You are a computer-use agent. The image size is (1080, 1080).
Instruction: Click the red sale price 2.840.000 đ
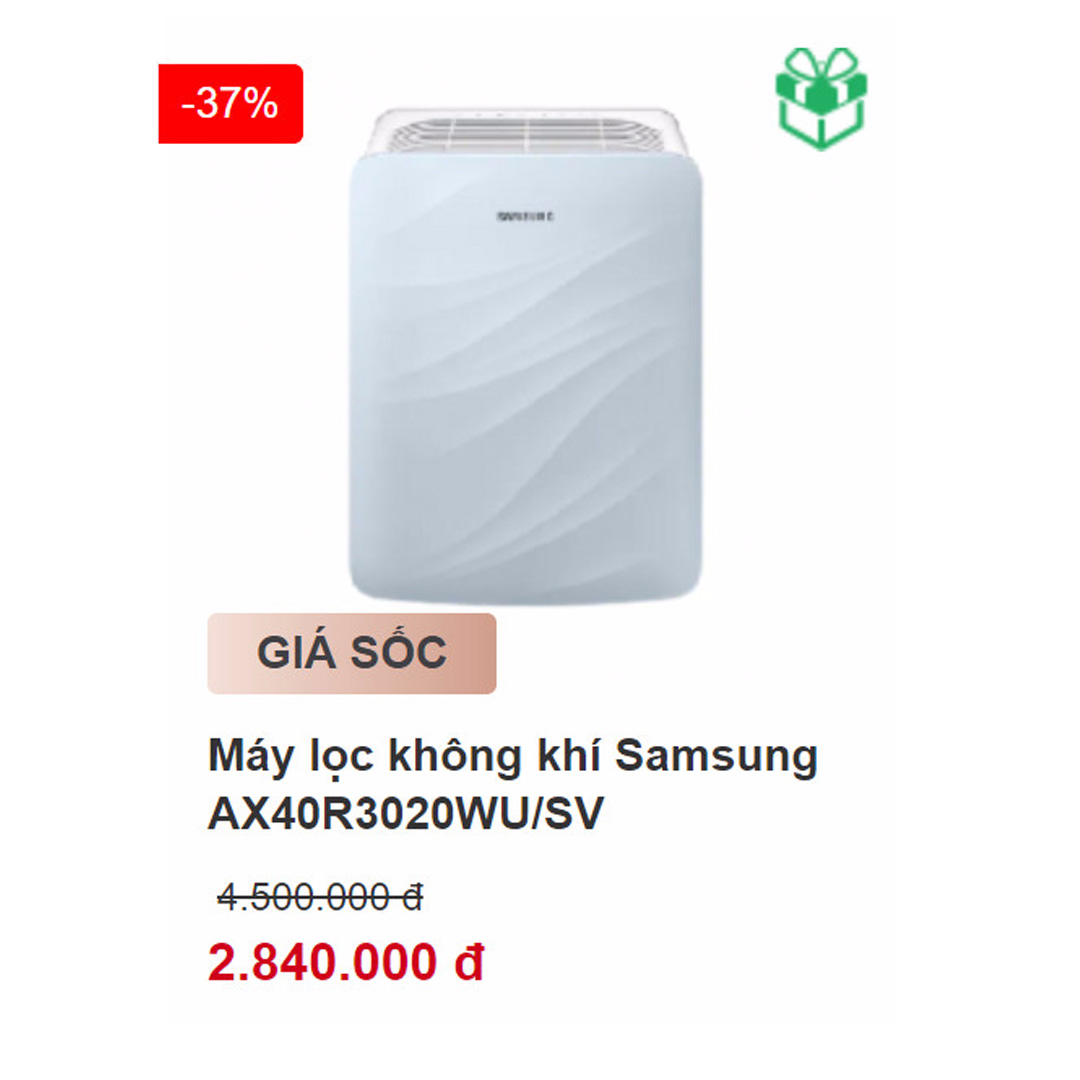coord(346,962)
